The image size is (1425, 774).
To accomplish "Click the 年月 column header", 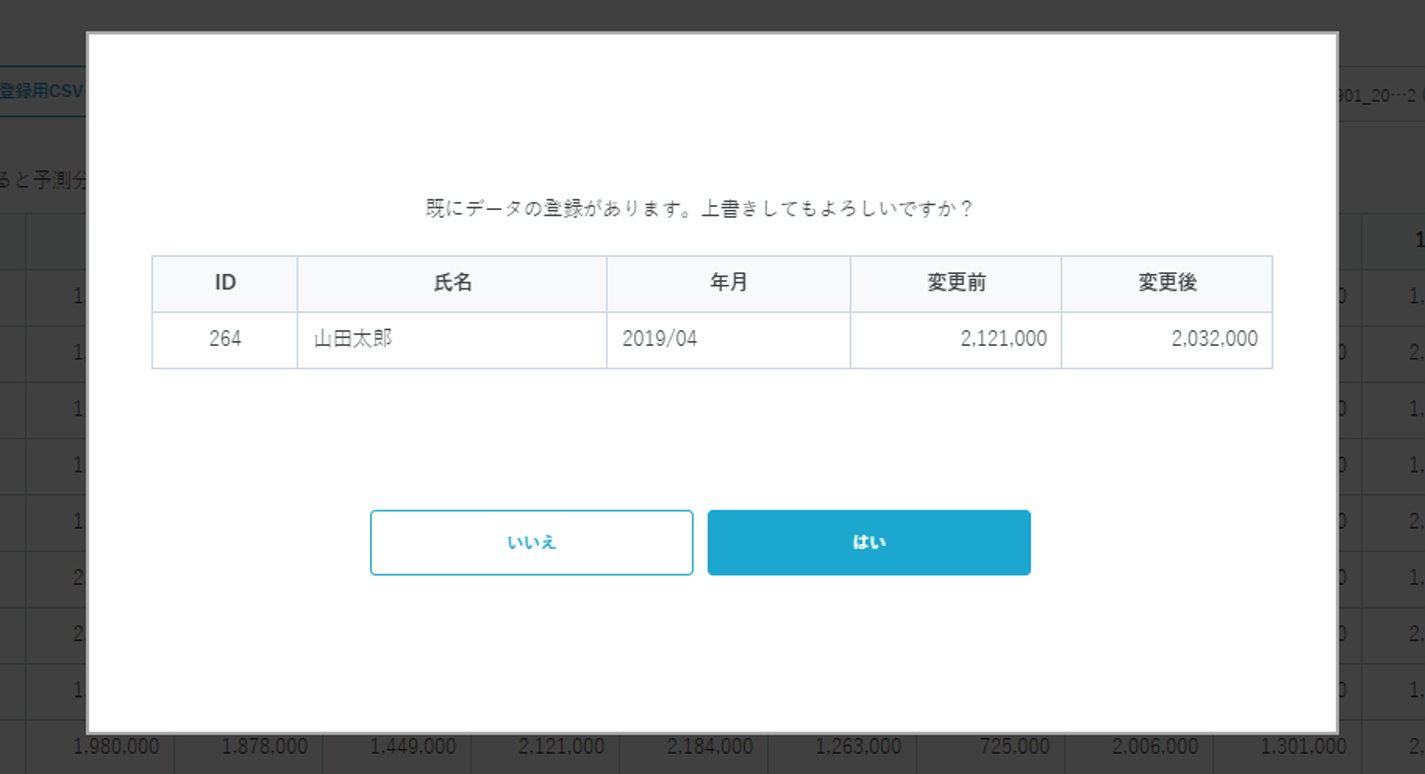I will tap(728, 283).
